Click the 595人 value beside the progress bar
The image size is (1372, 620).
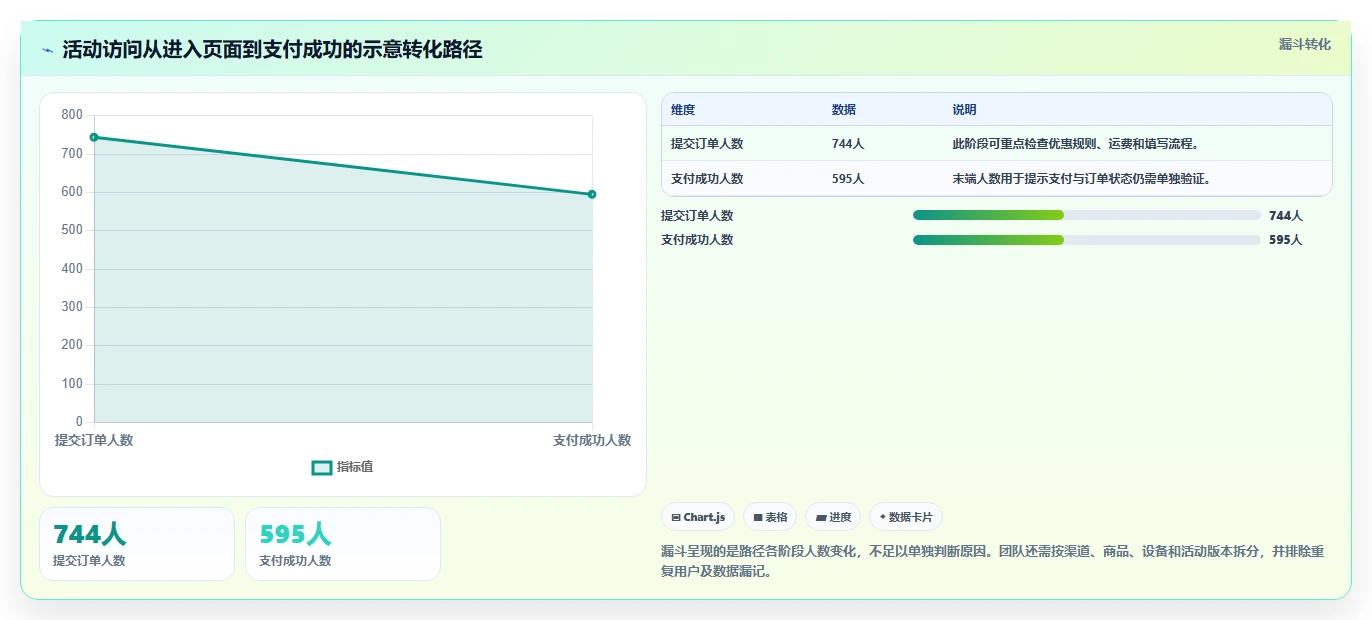[x=1286, y=240]
